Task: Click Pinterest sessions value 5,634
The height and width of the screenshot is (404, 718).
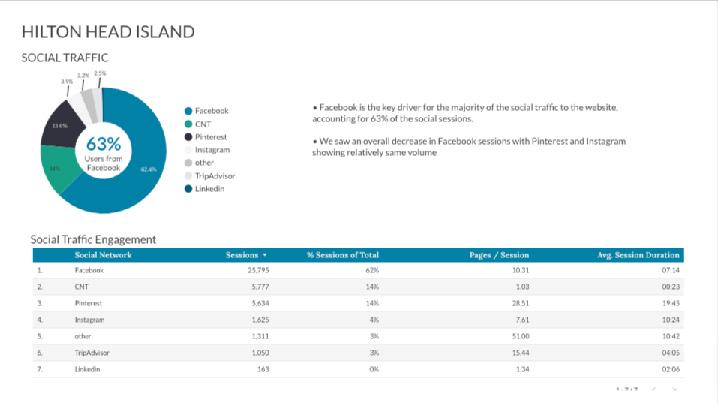Action: [260, 303]
